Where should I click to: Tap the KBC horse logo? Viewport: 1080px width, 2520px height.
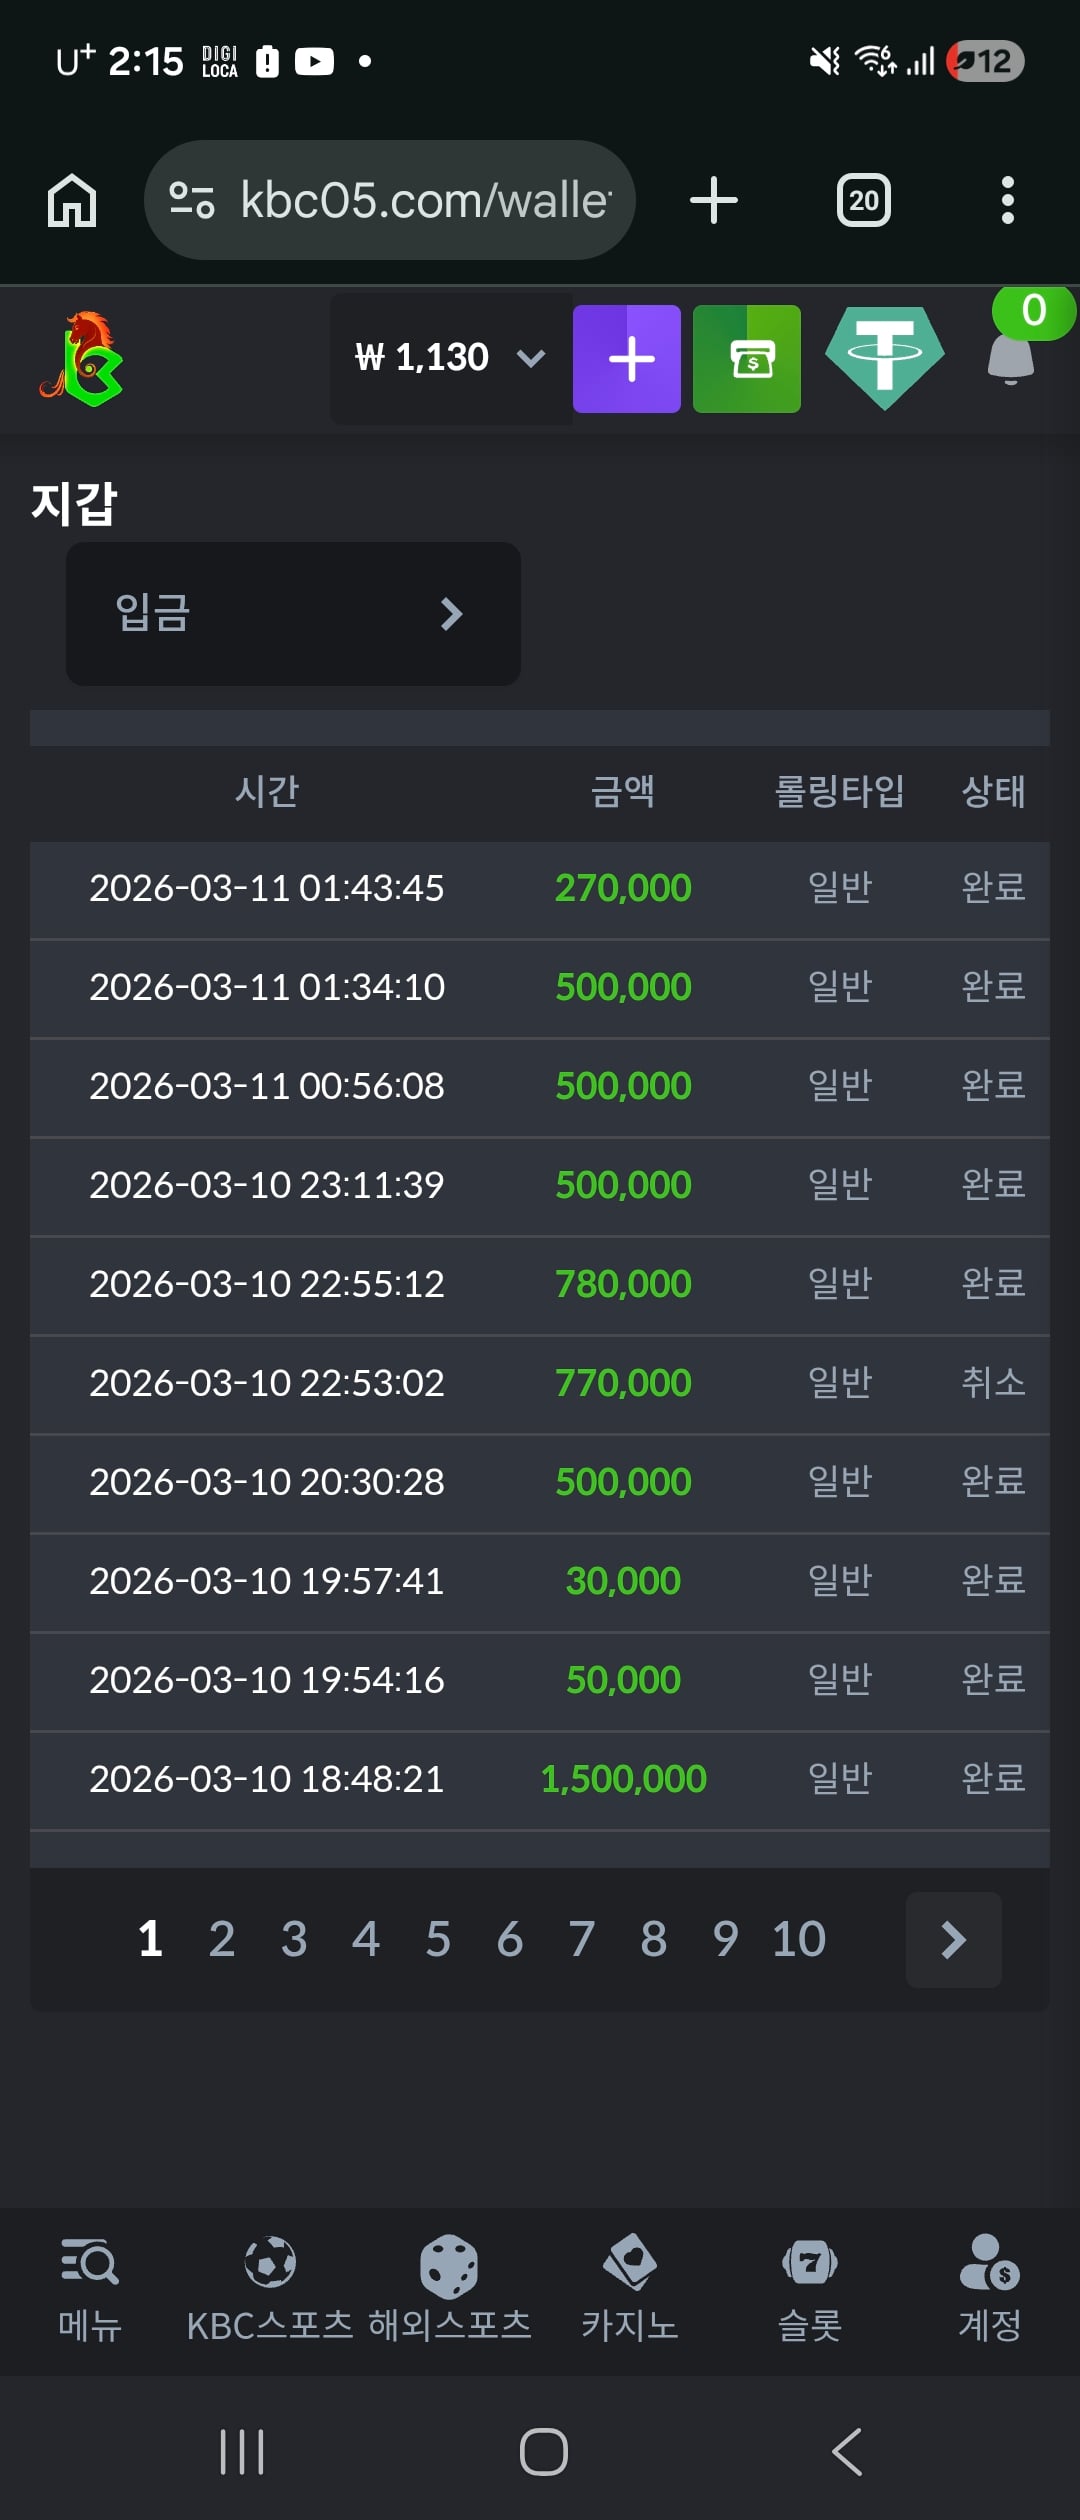coord(82,359)
